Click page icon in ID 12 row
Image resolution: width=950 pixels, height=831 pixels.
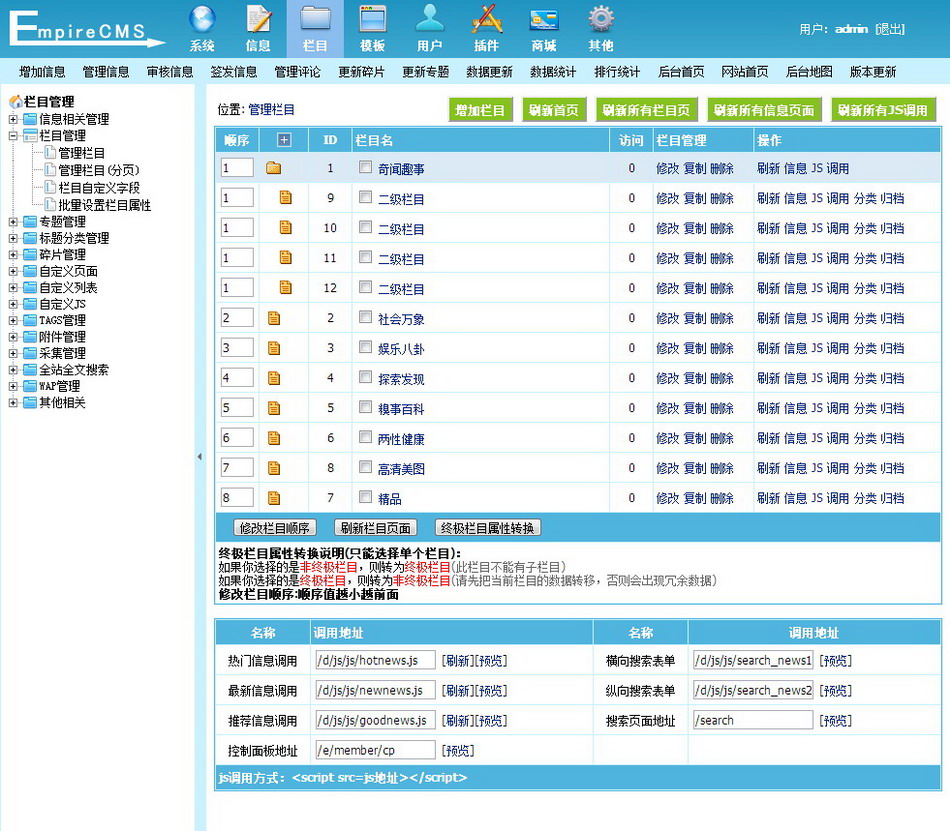pyautogui.click(x=285, y=288)
